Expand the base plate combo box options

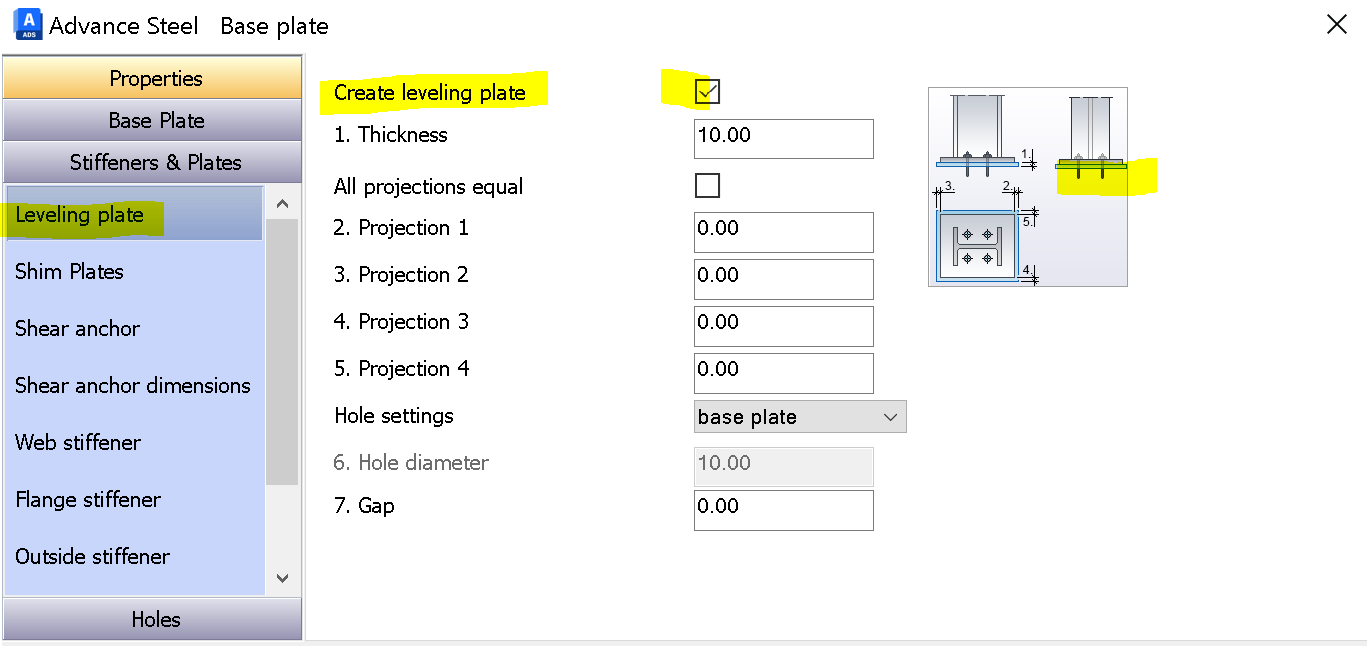point(890,416)
